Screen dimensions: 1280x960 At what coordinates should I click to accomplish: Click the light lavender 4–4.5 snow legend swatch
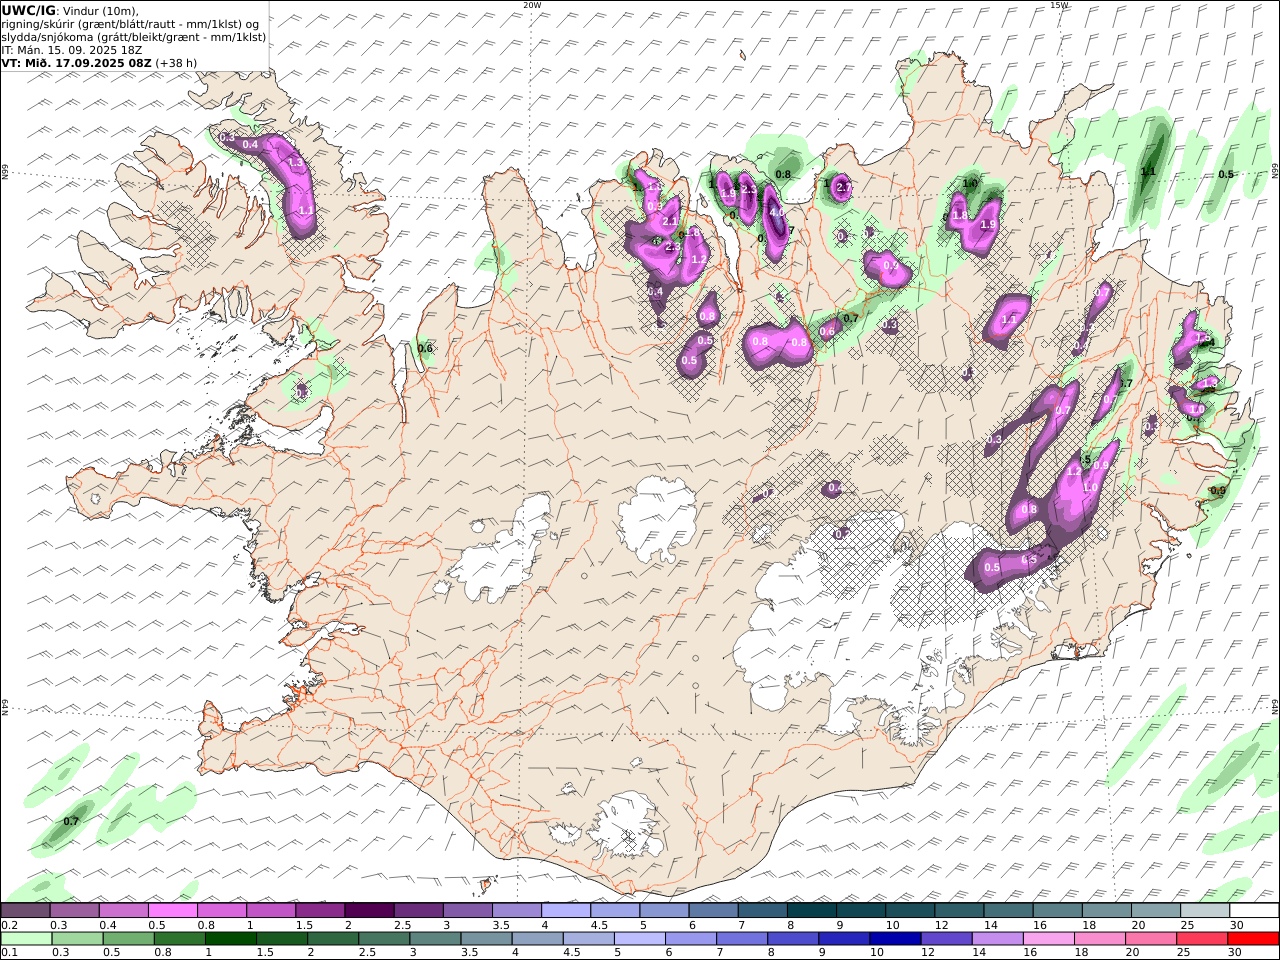tap(565, 911)
